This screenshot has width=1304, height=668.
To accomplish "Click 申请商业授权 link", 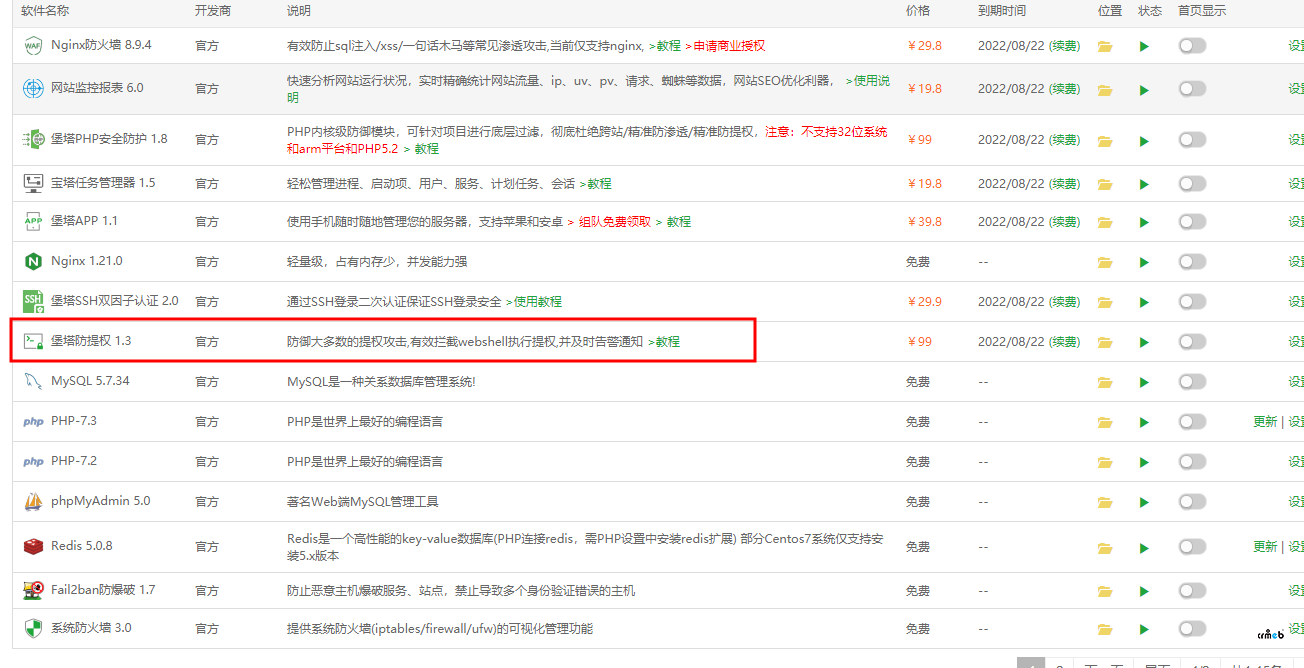I will coord(726,45).
